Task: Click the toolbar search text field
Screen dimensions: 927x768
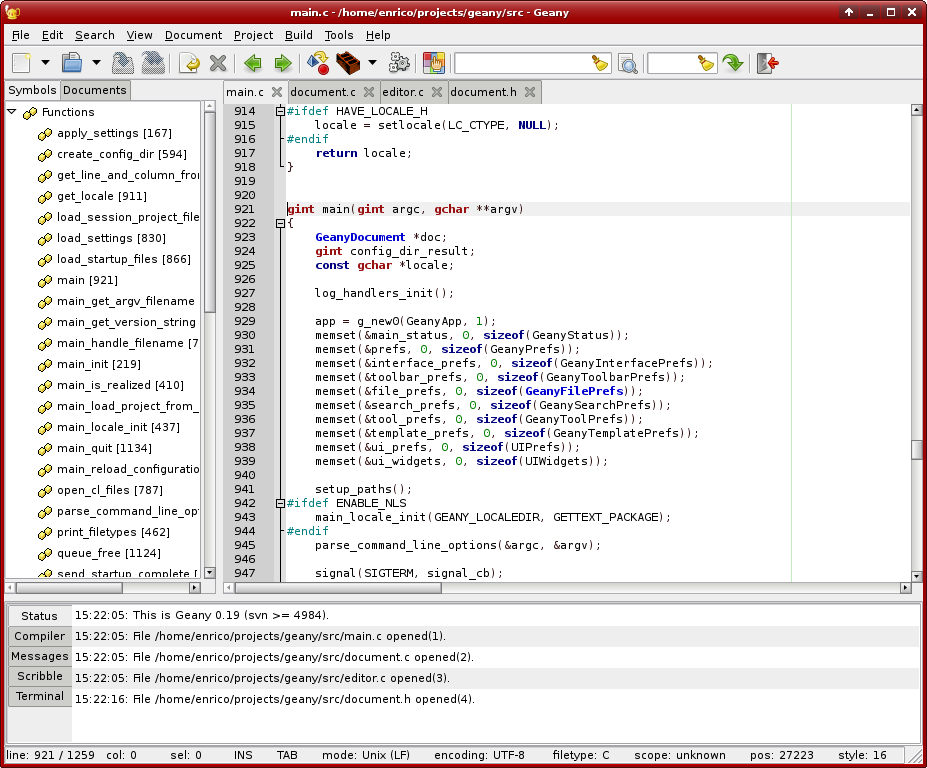Action: pos(521,63)
